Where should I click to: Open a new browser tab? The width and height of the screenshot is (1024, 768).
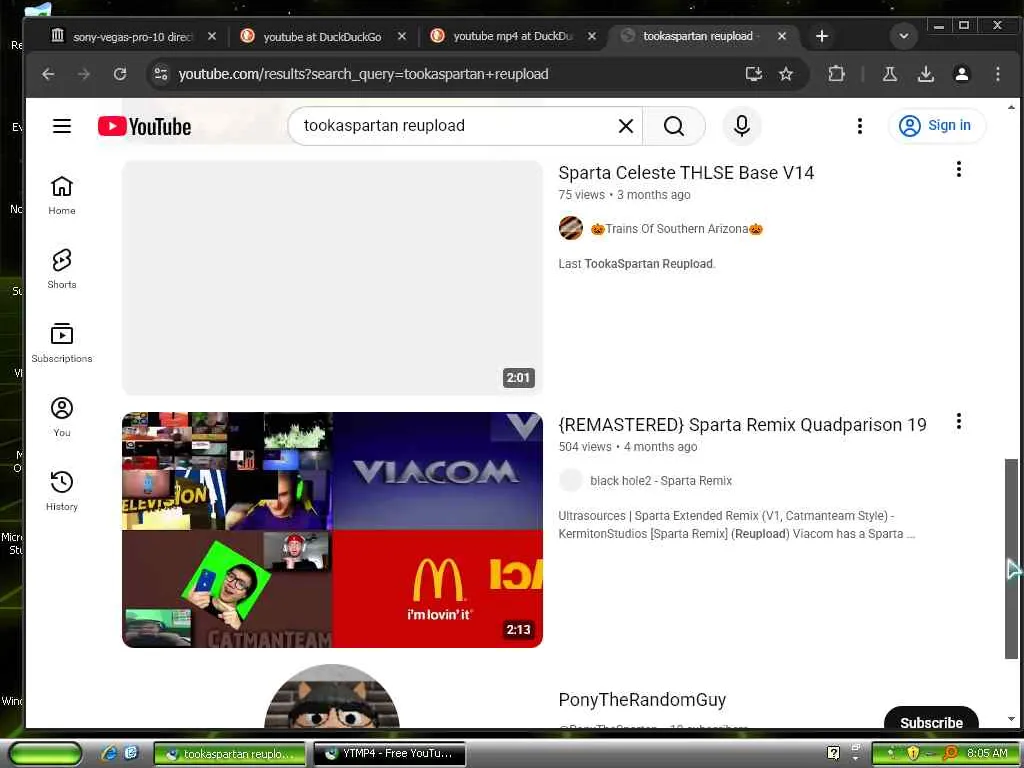coord(822,36)
